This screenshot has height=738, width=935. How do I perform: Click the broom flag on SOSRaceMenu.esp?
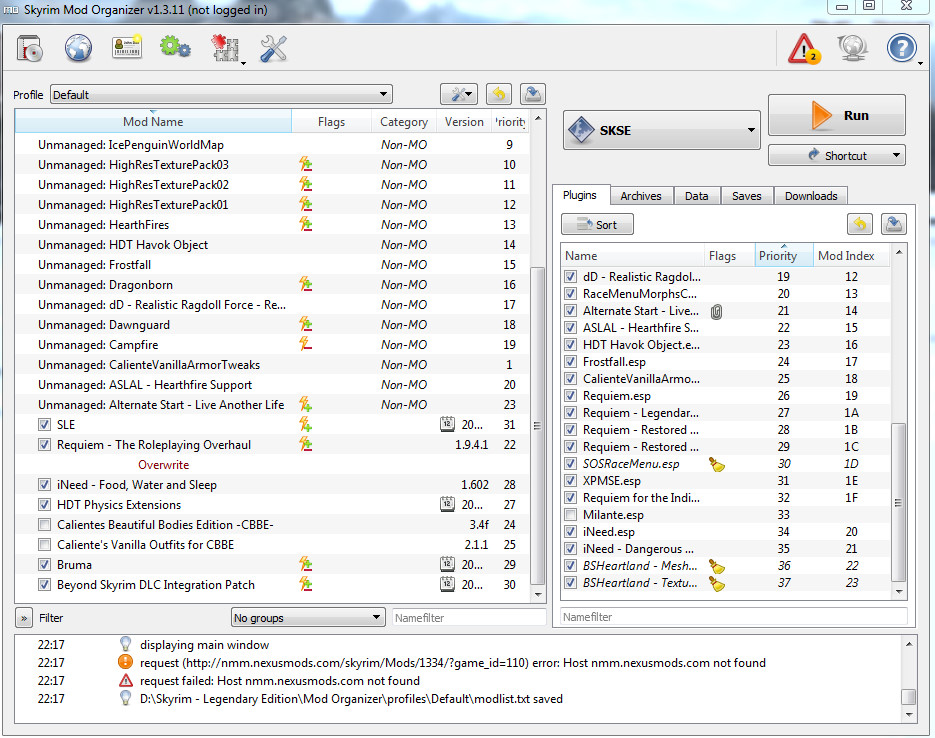pyautogui.click(x=717, y=464)
